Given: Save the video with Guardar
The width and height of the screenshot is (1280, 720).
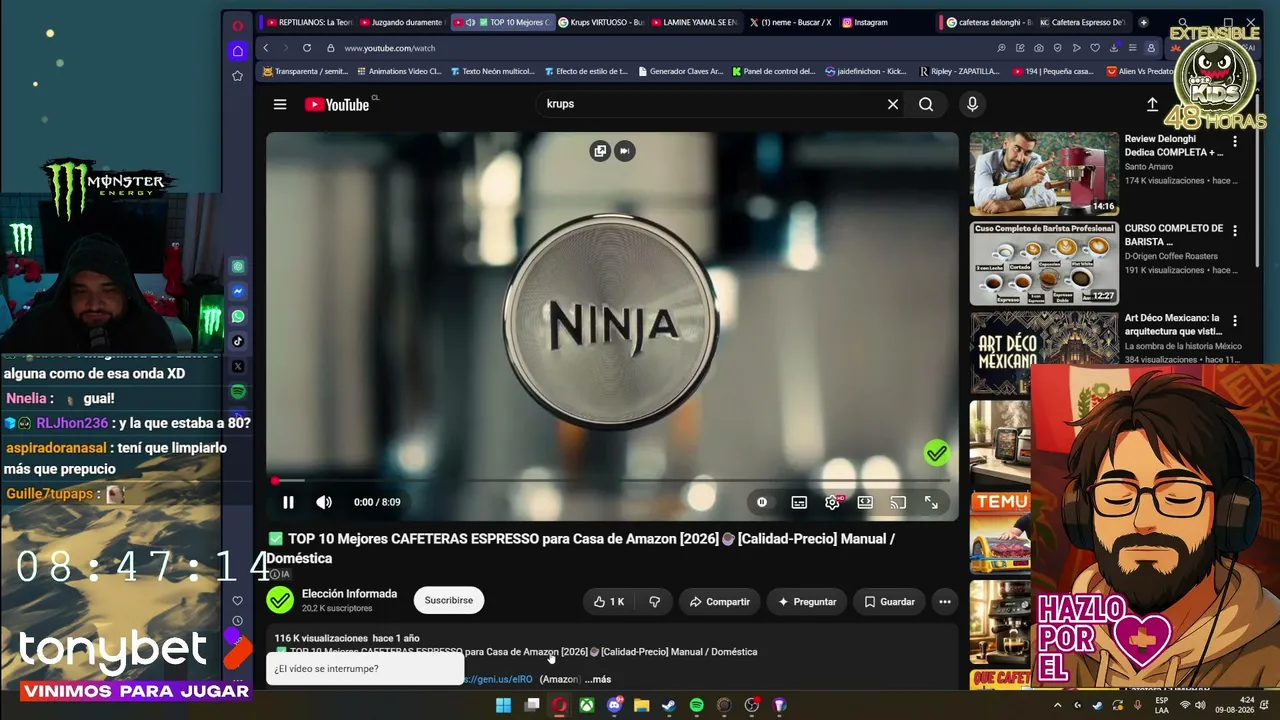Looking at the screenshot, I should point(890,602).
